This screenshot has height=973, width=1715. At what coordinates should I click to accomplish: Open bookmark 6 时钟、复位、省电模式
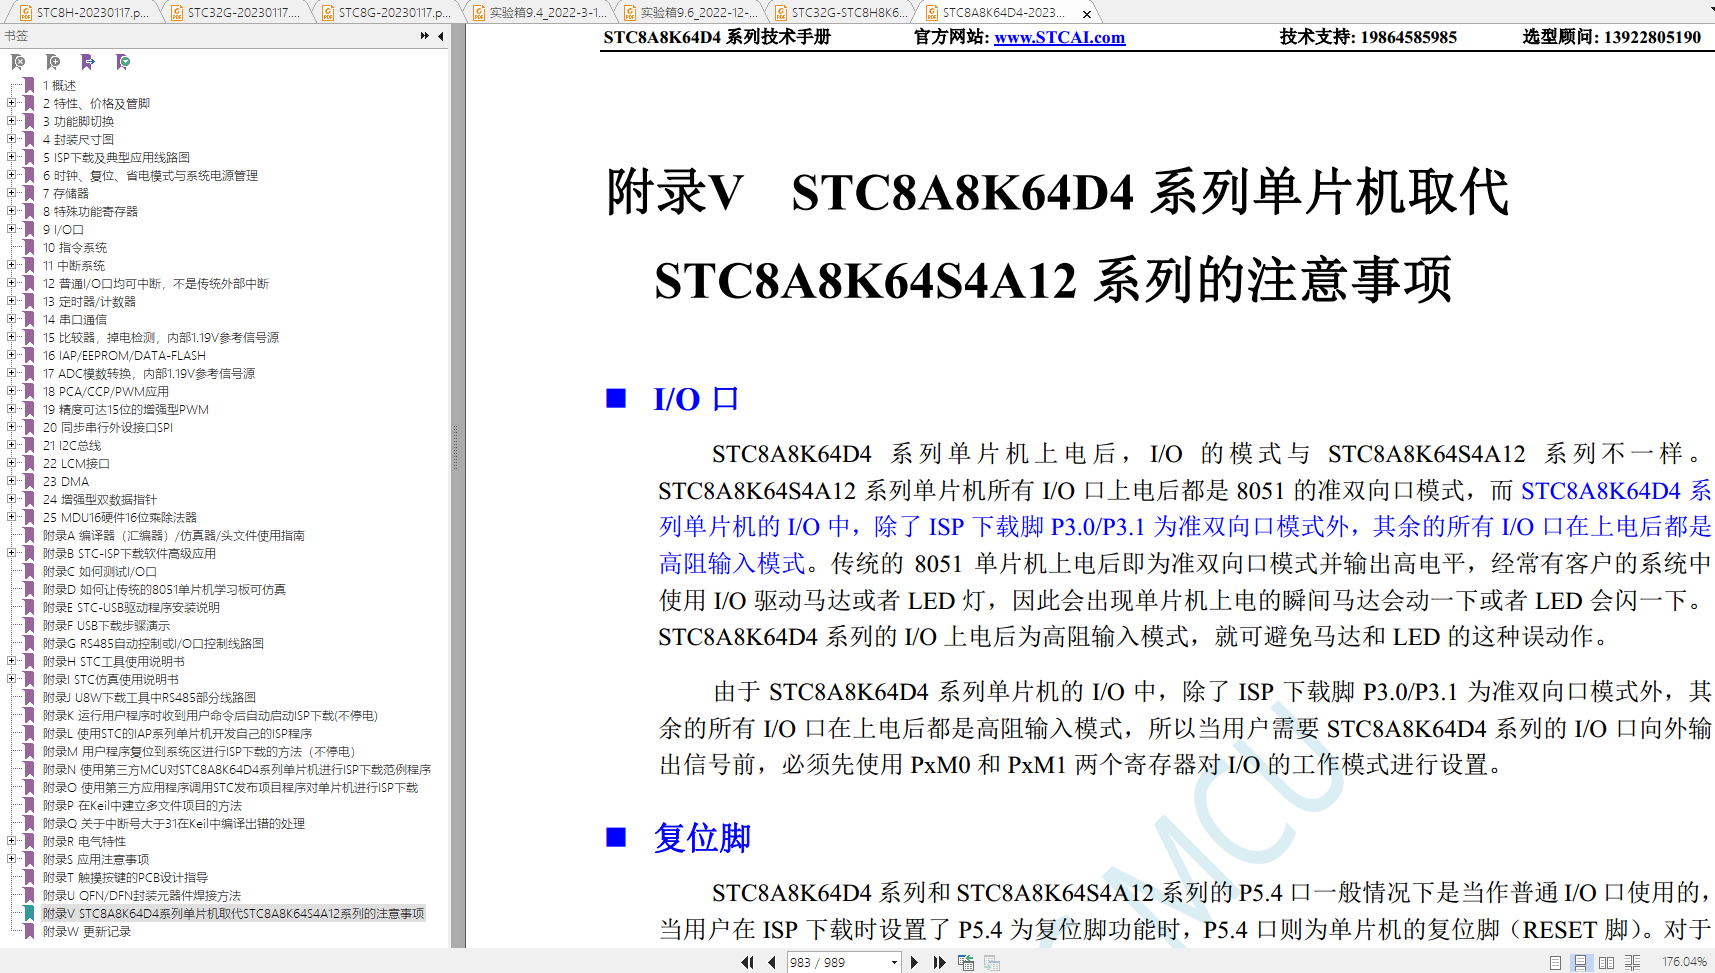(150, 175)
